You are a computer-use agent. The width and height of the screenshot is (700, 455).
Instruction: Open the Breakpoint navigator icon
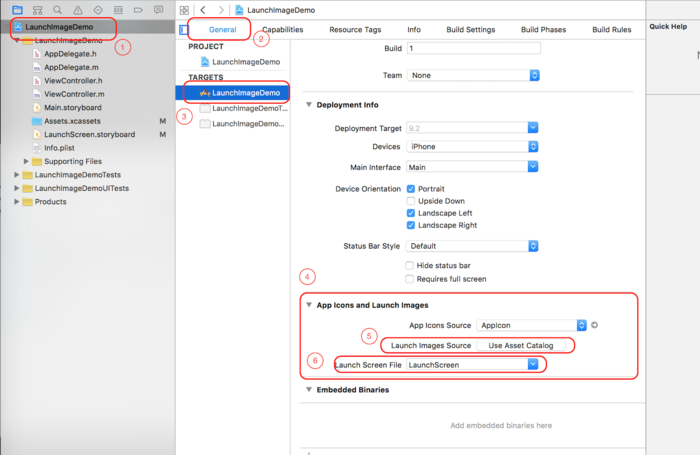138,10
